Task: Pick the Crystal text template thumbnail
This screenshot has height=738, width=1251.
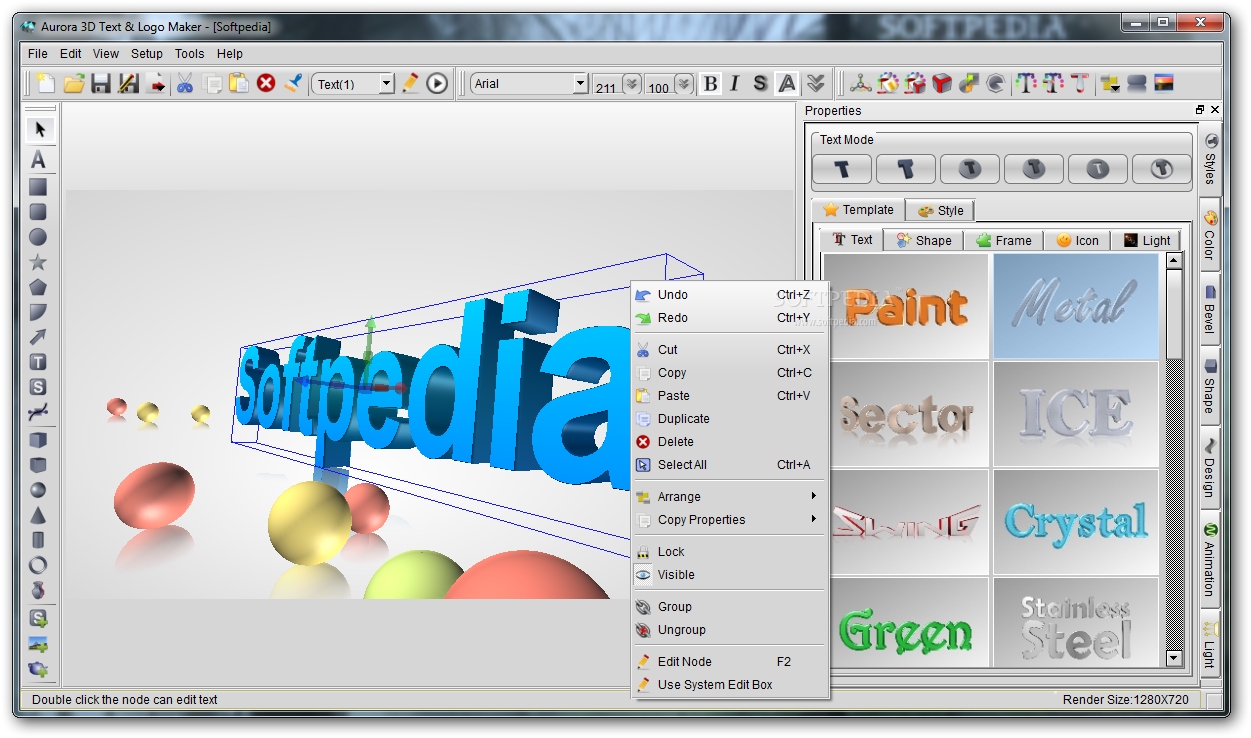Action: [x=1076, y=521]
